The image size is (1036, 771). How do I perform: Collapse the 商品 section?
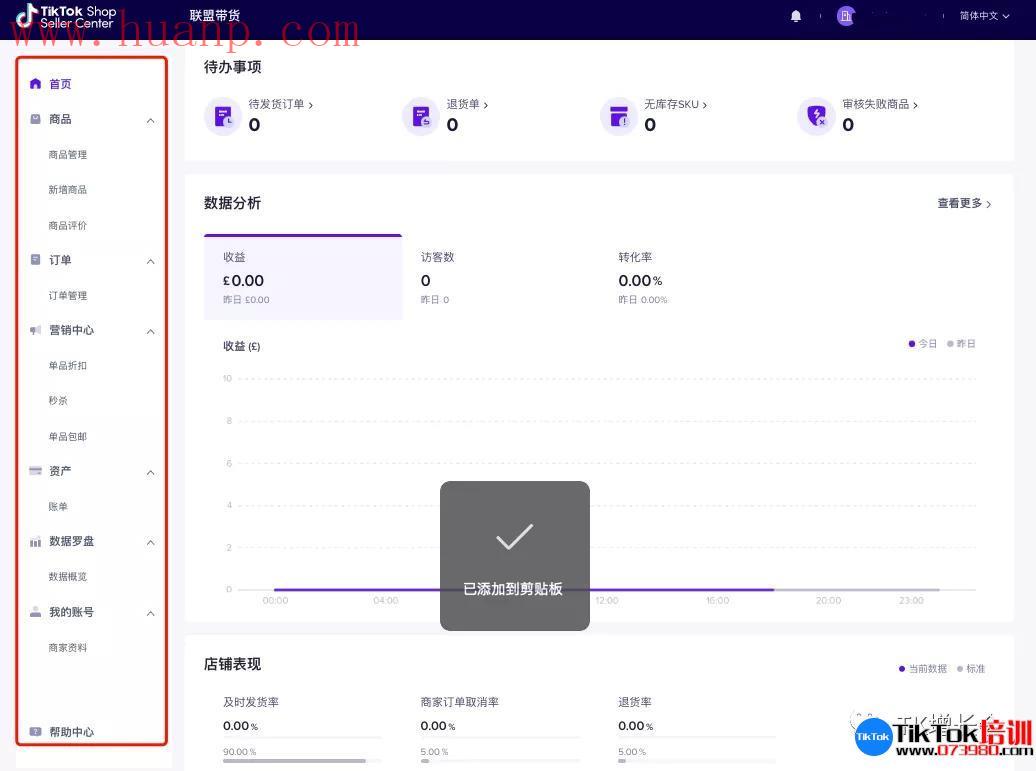tap(151, 120)
